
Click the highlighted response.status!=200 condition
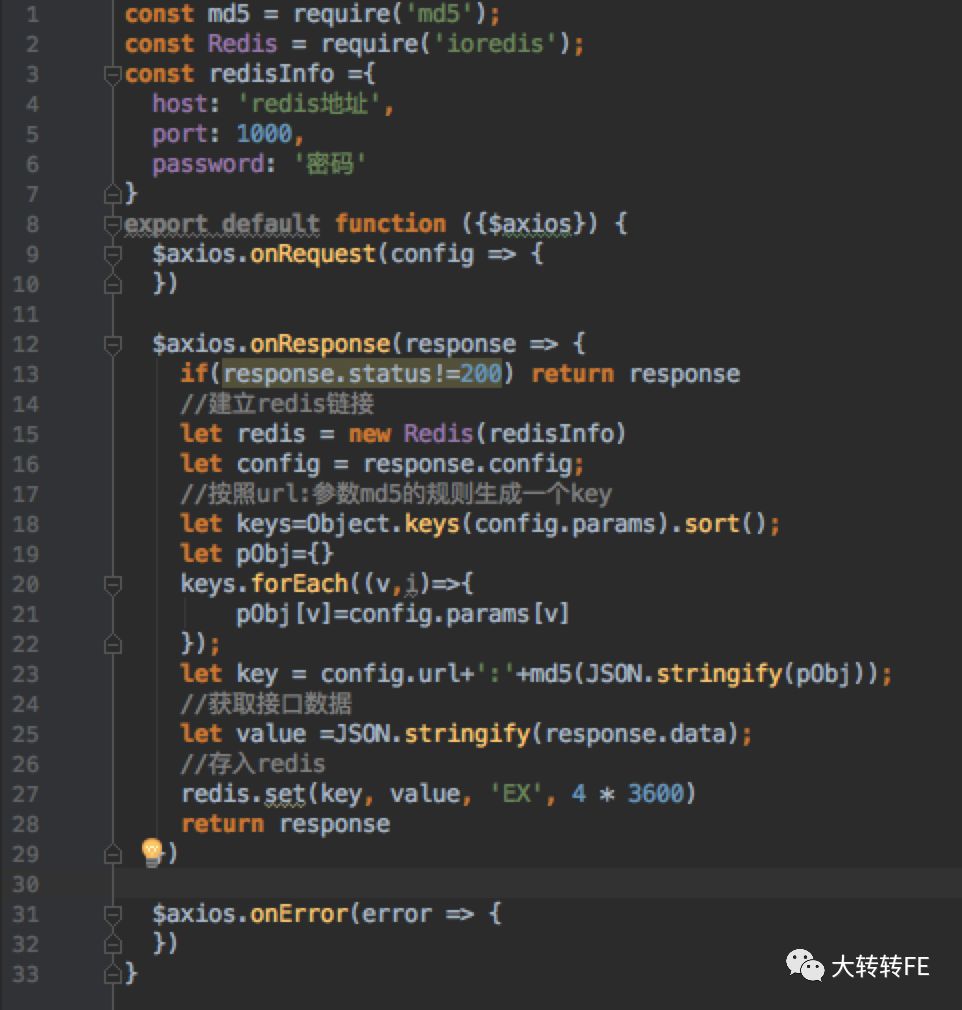pos(361,374)
